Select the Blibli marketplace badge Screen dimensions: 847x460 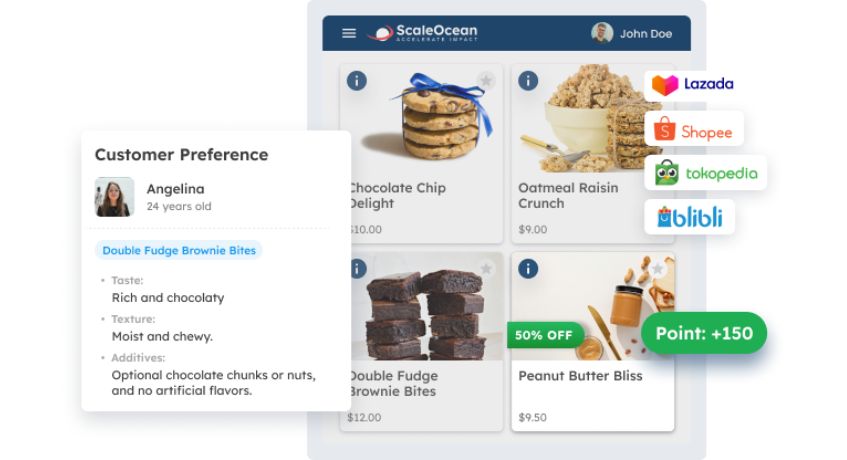690,216
